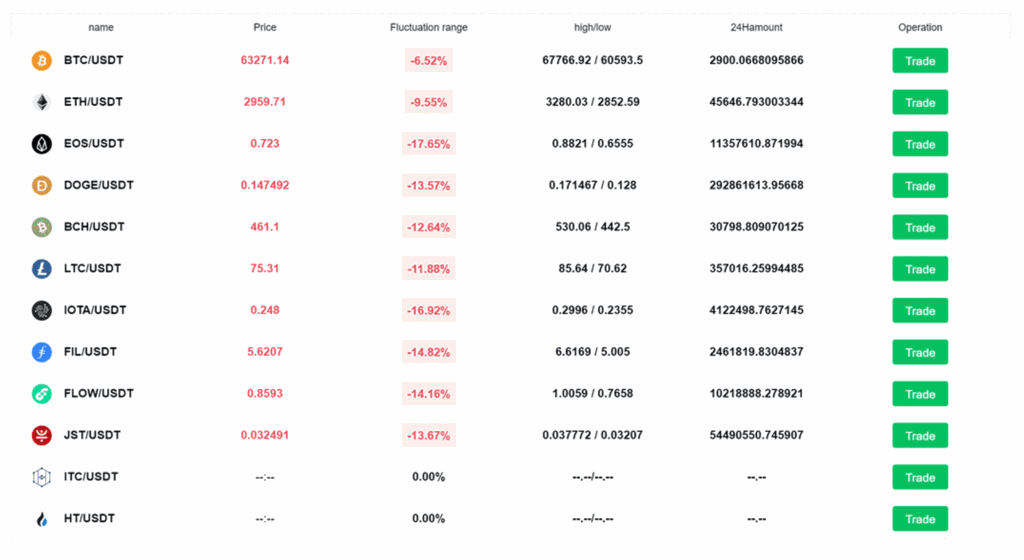Click the Ethereum diamond icon
Image resolution: width=1024 pixels, height=560 pixels.
(41, 102)
